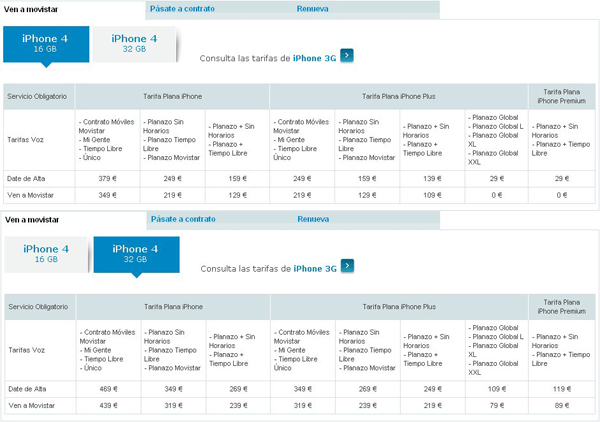Screen dimensions: 600x422
Task: Click 'Tarifa Plana iPhone Plus' header in the 16 GB table
Action: (x=399, y=96)
